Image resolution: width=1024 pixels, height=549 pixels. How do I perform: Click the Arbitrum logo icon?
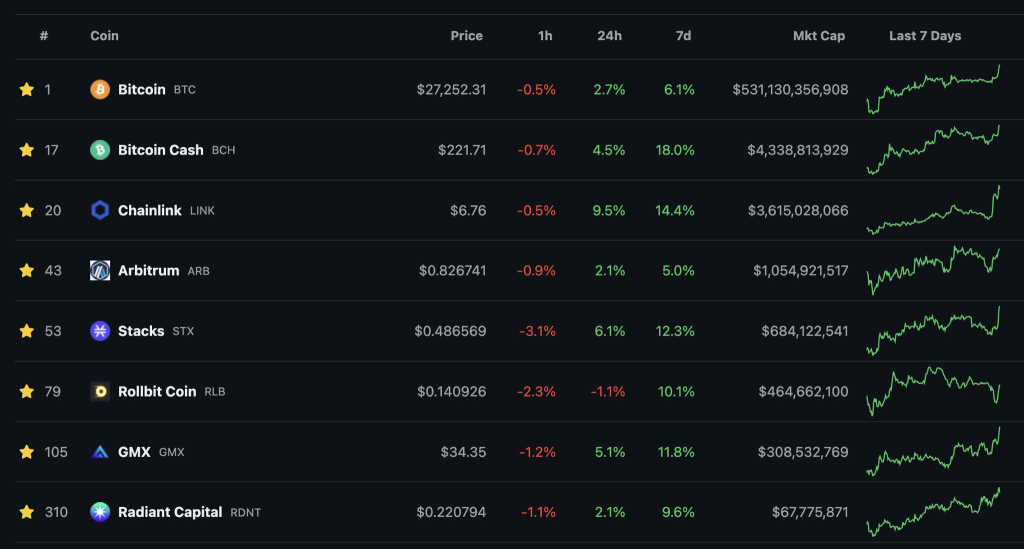[100, 270]
